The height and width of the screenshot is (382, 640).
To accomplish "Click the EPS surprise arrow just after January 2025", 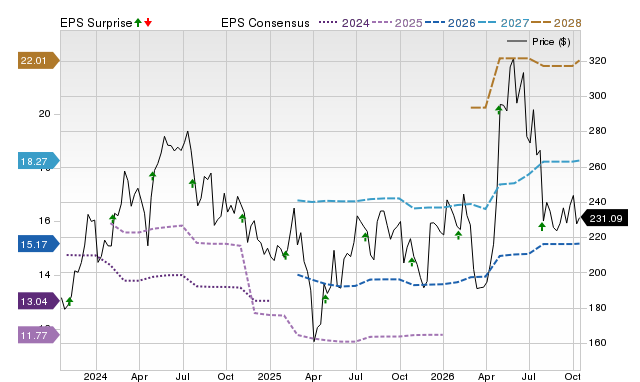I will [x=285, y=255].
